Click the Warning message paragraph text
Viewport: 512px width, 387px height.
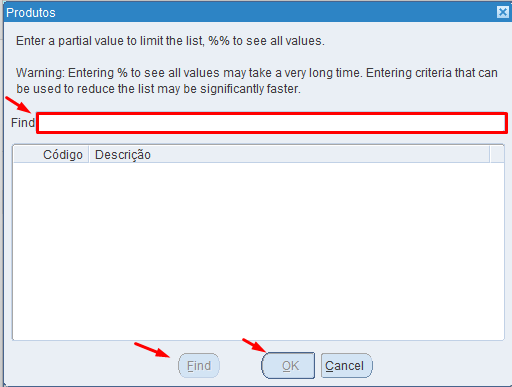tap(257, 81)
